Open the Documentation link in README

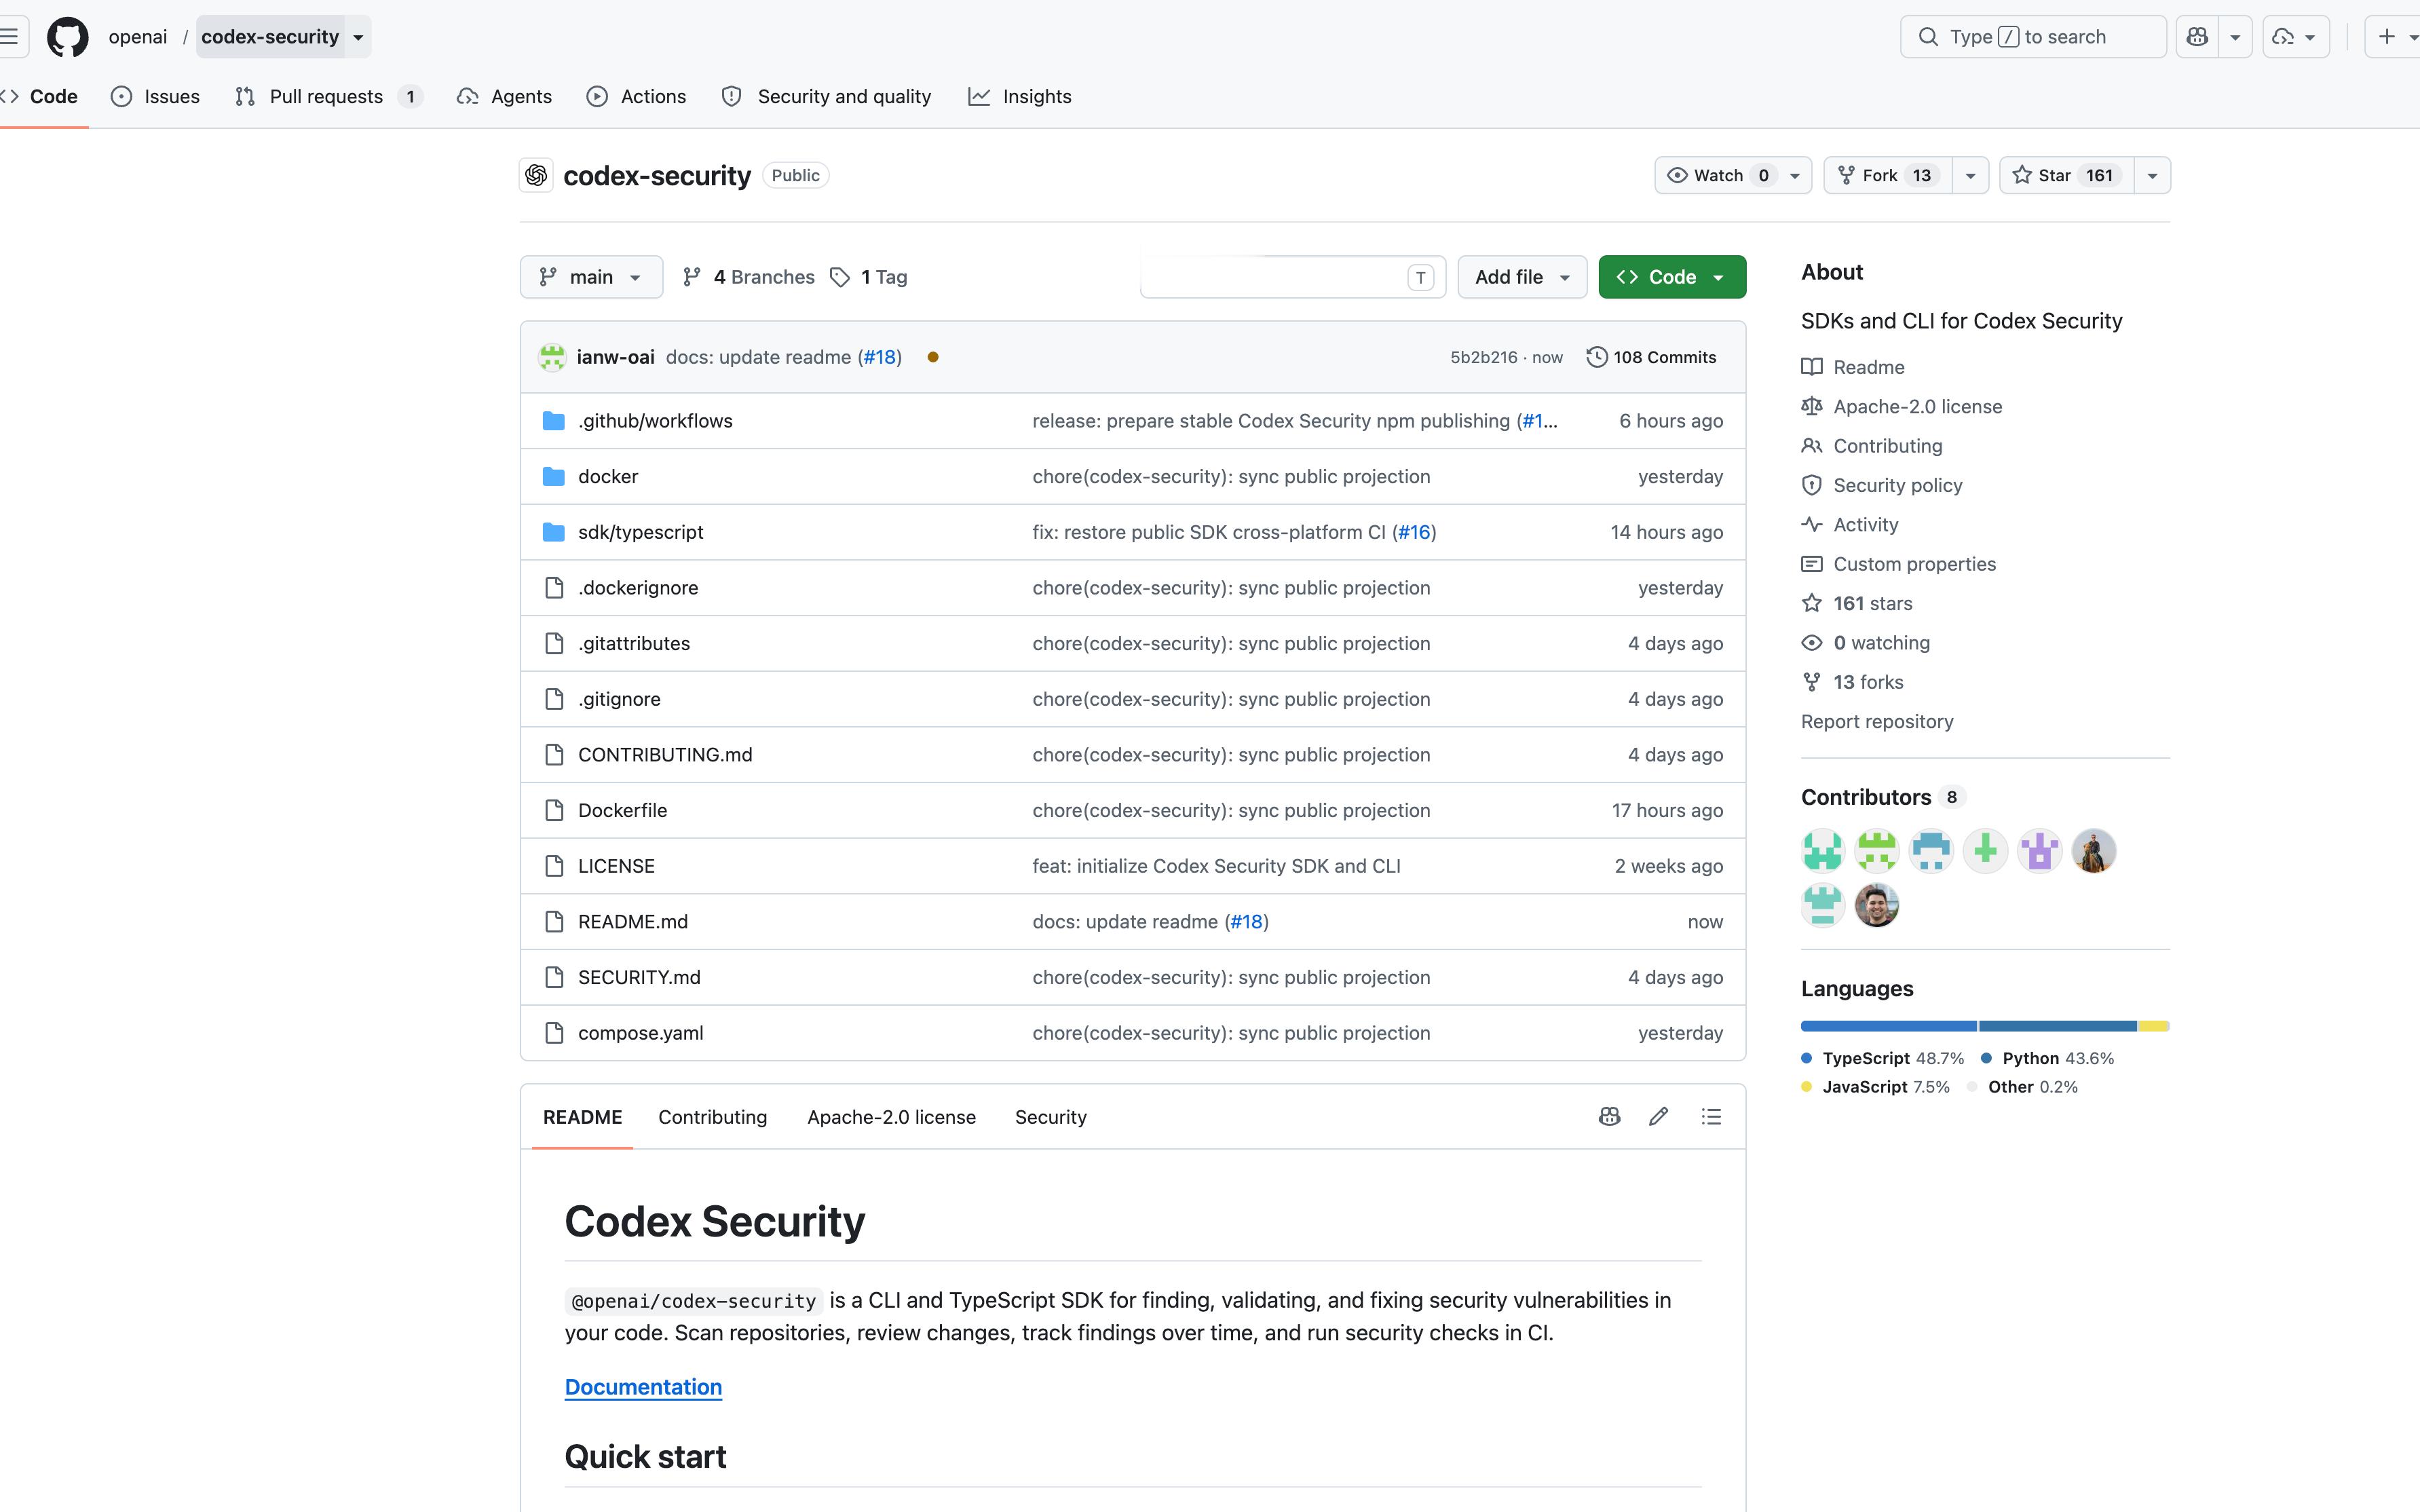pyautogui.click(x=643, y=1387)
